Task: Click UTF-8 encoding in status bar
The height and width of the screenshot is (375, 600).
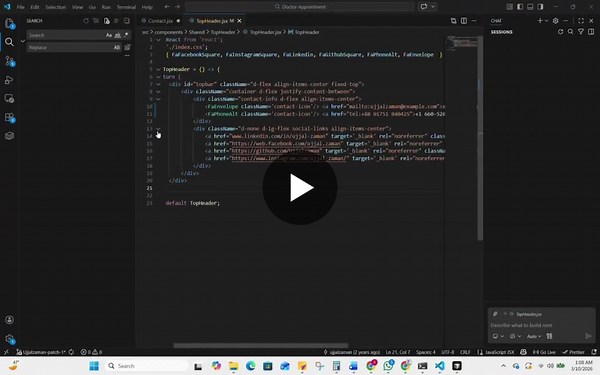Action: (x=448, y=352)
